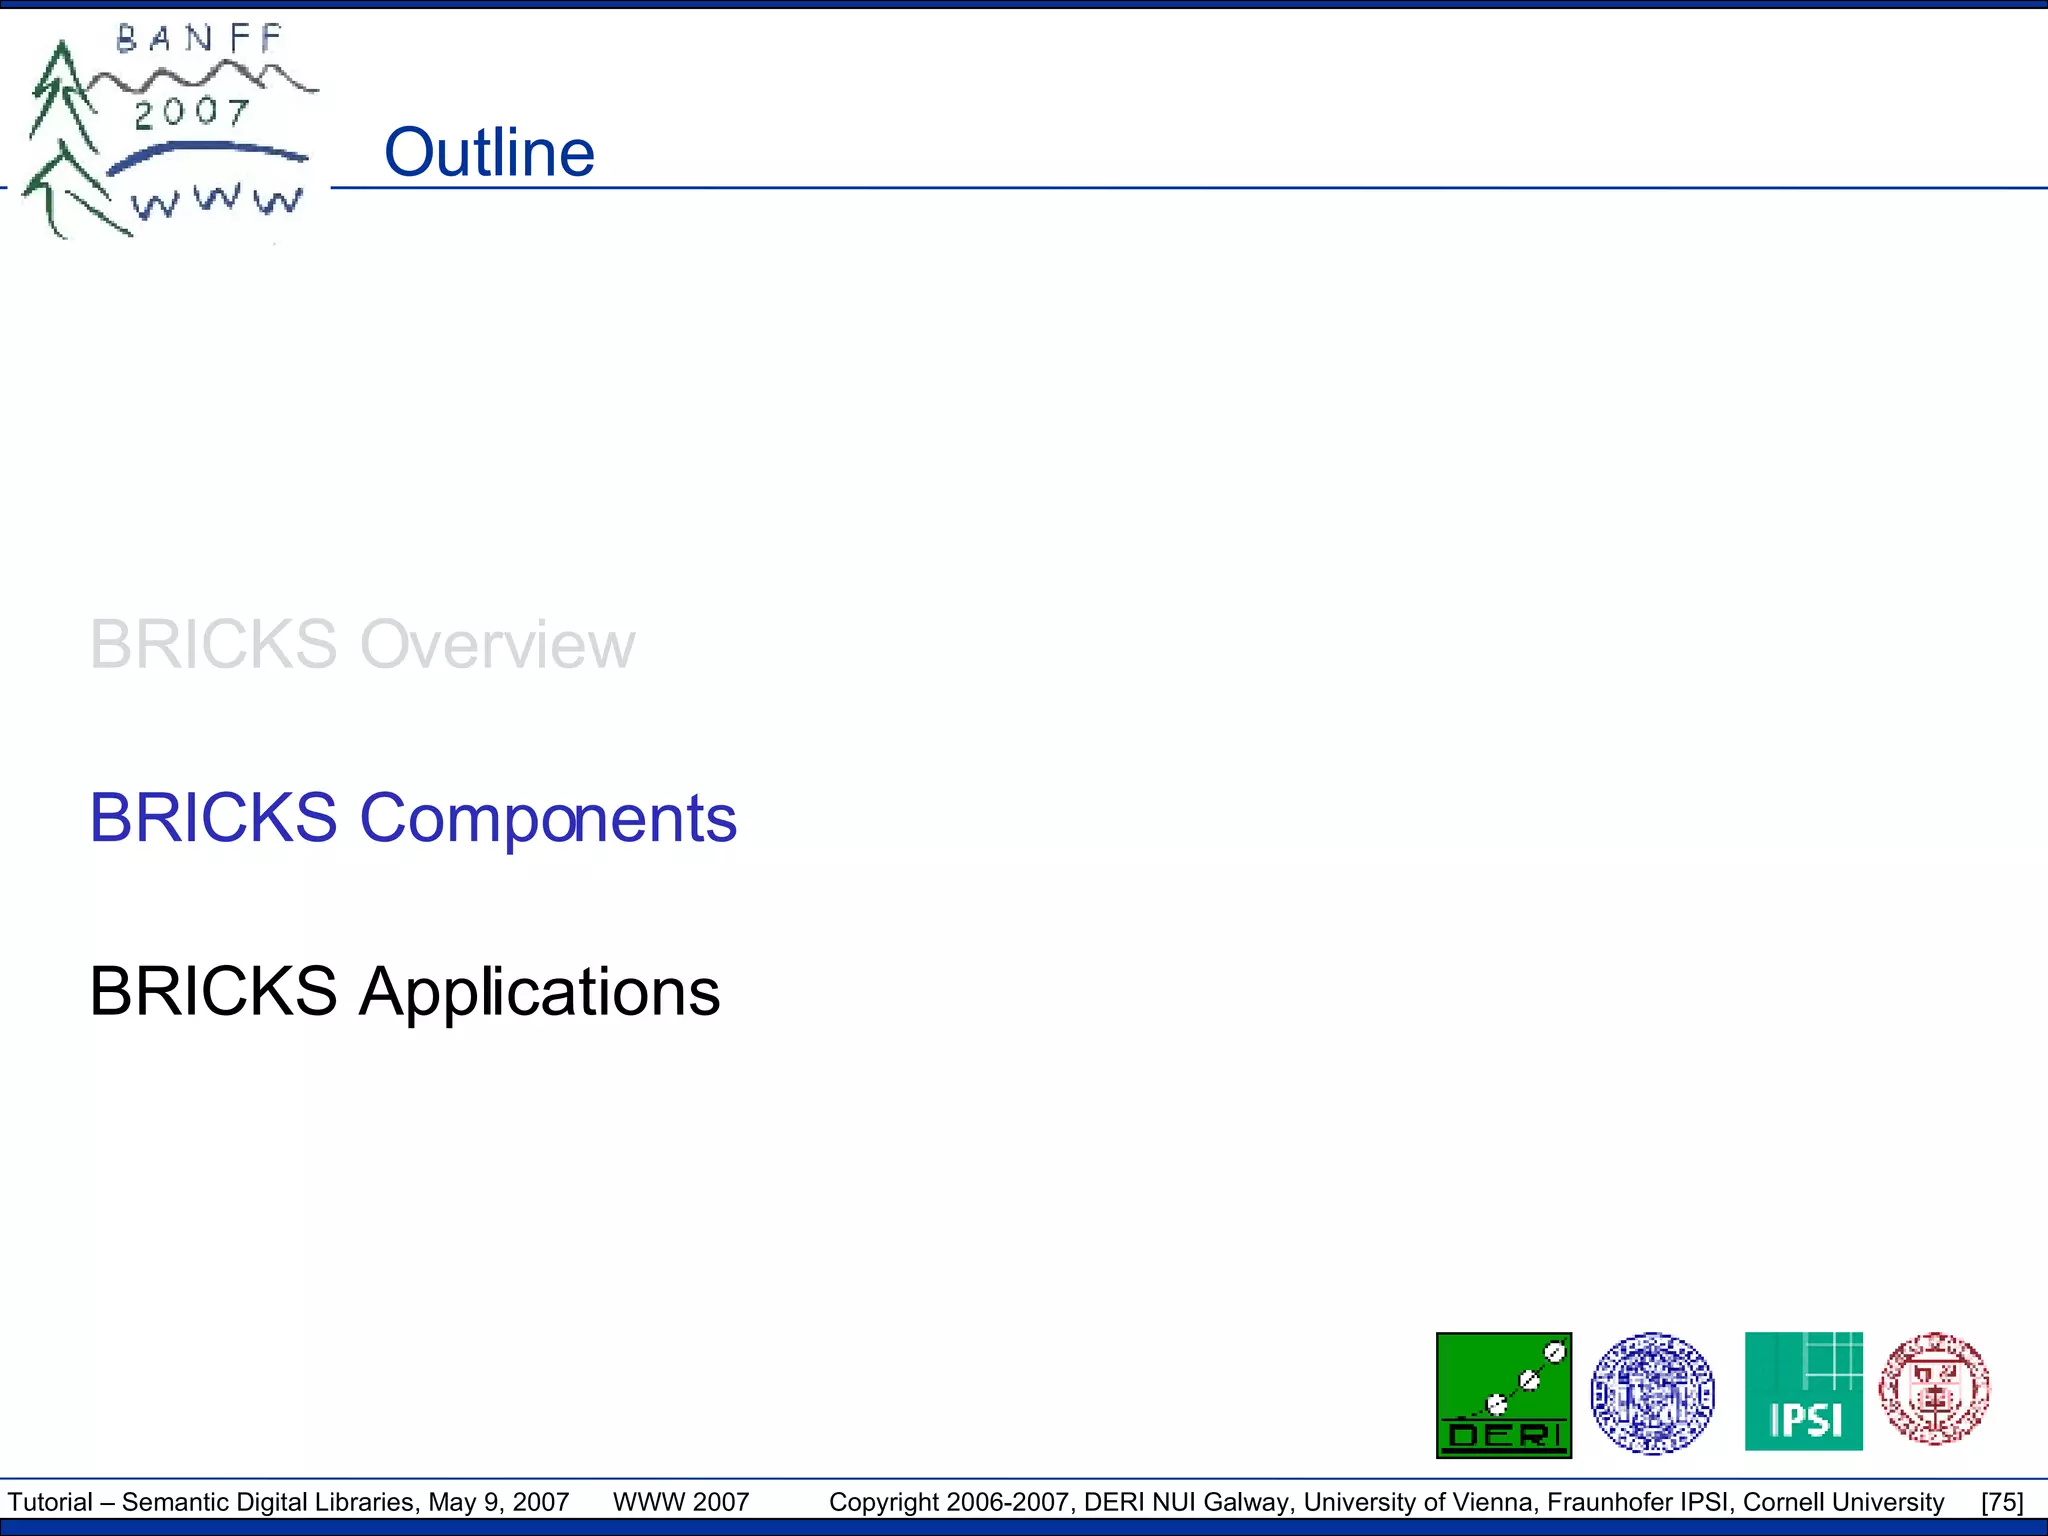
Task: Click the Banff 2007 WWW conference logo
Action: (168, 130)
